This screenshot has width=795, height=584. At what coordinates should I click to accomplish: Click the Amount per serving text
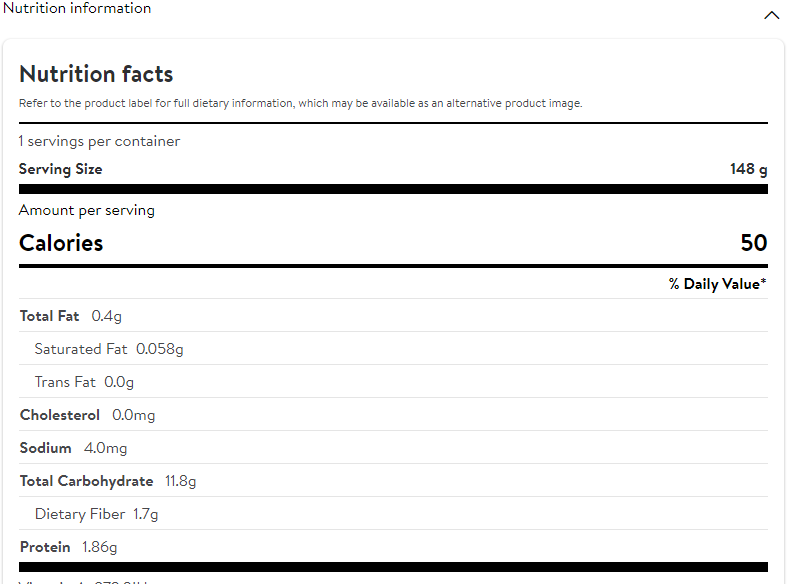87,210
